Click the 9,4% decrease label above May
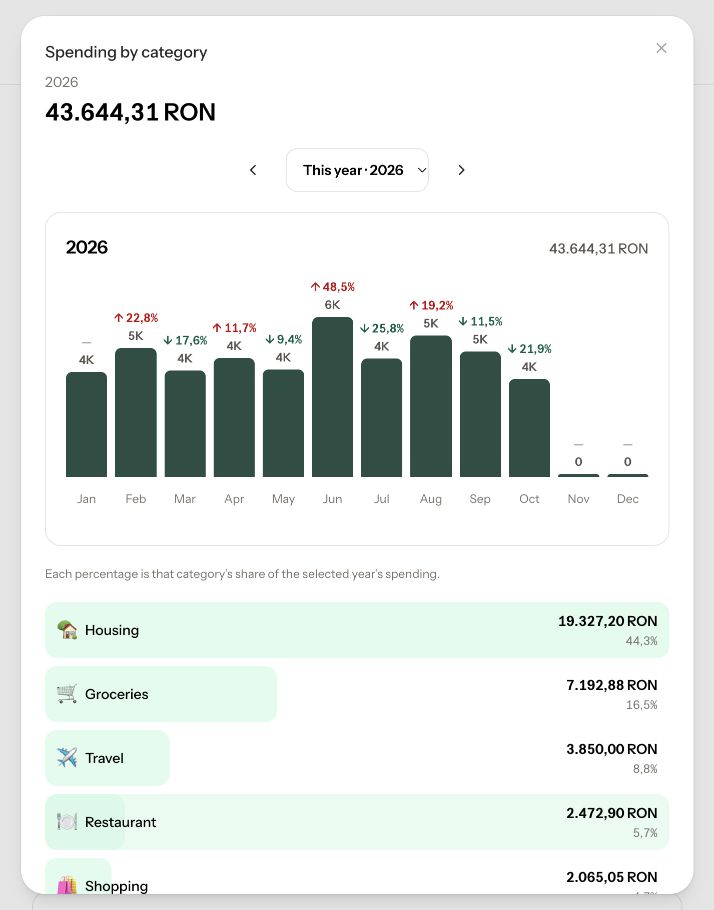The width and height of the screenshot is (714, 910). point(284,340)
